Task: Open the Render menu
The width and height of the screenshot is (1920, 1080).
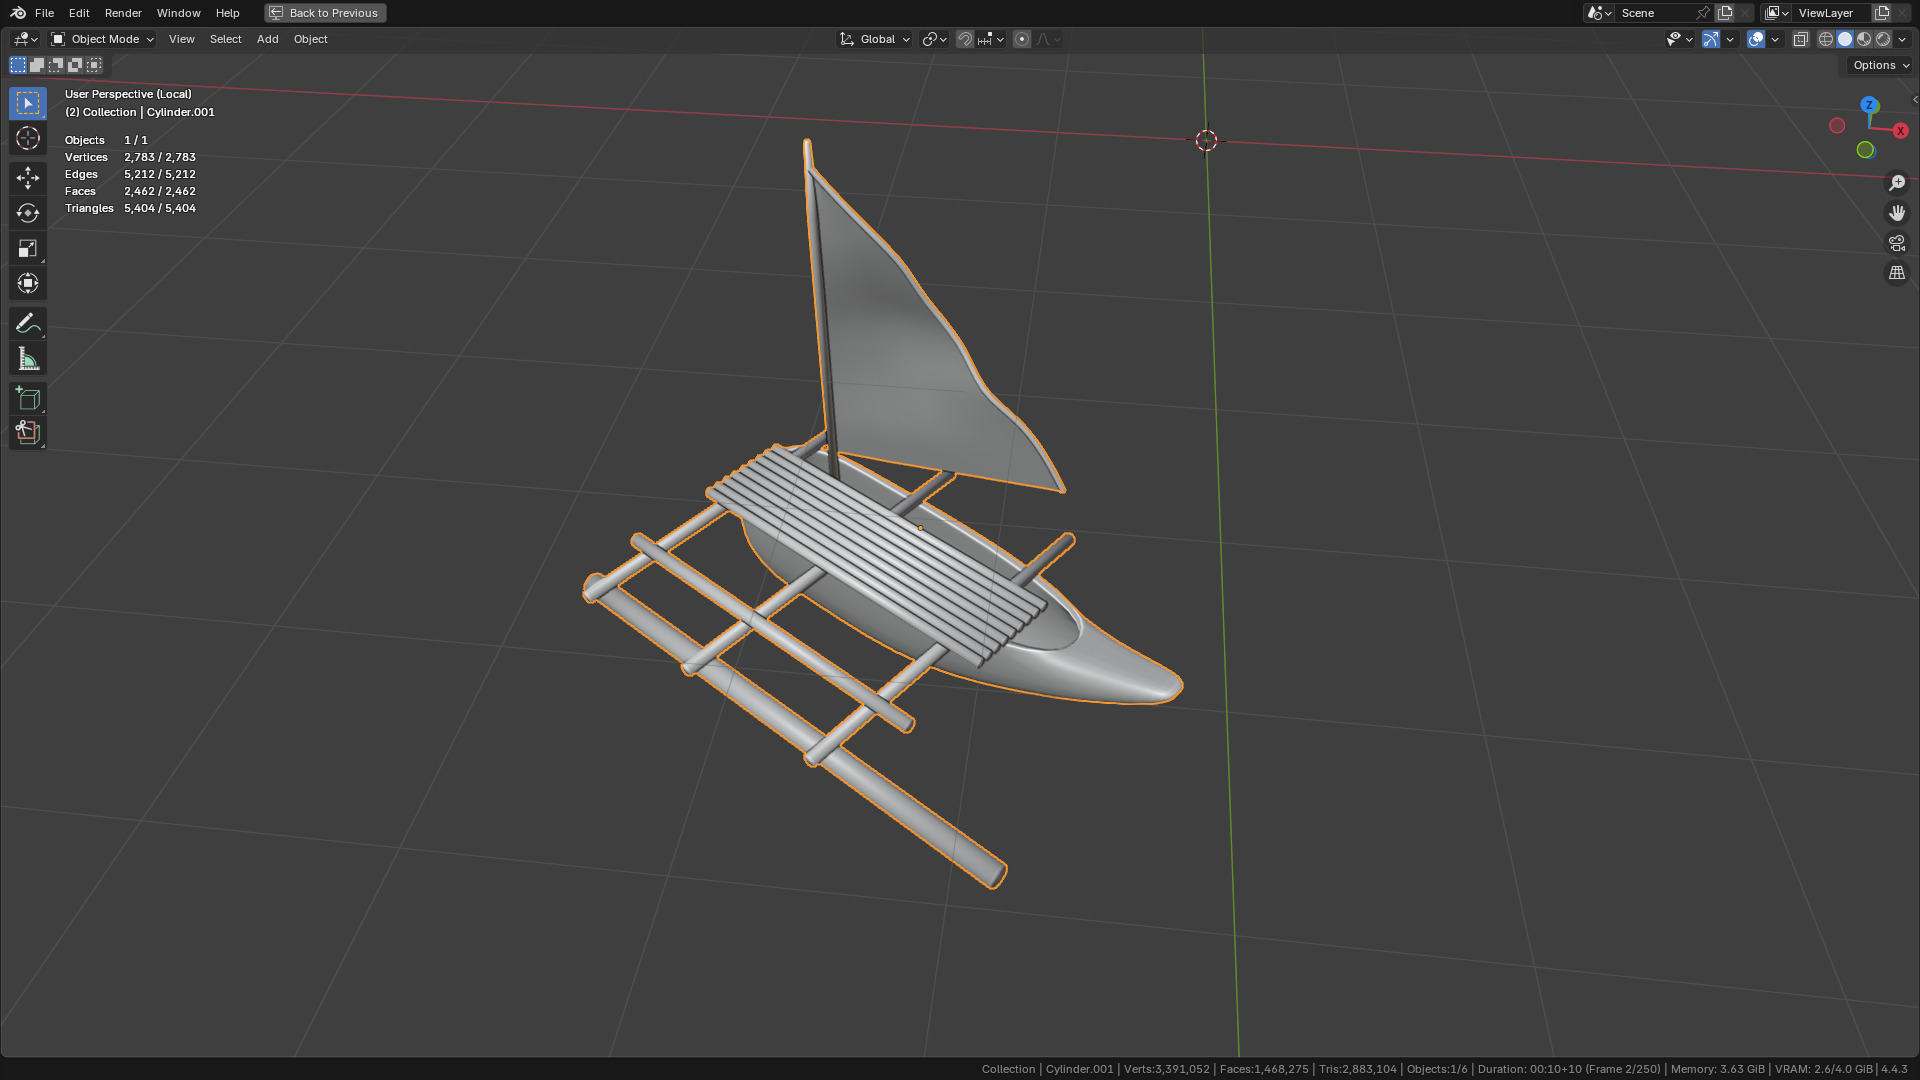Action: tap(123, 13)
